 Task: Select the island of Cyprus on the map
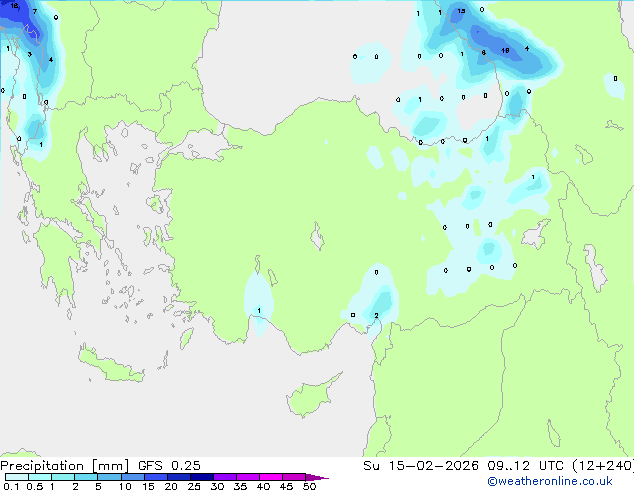pos(311,397)
